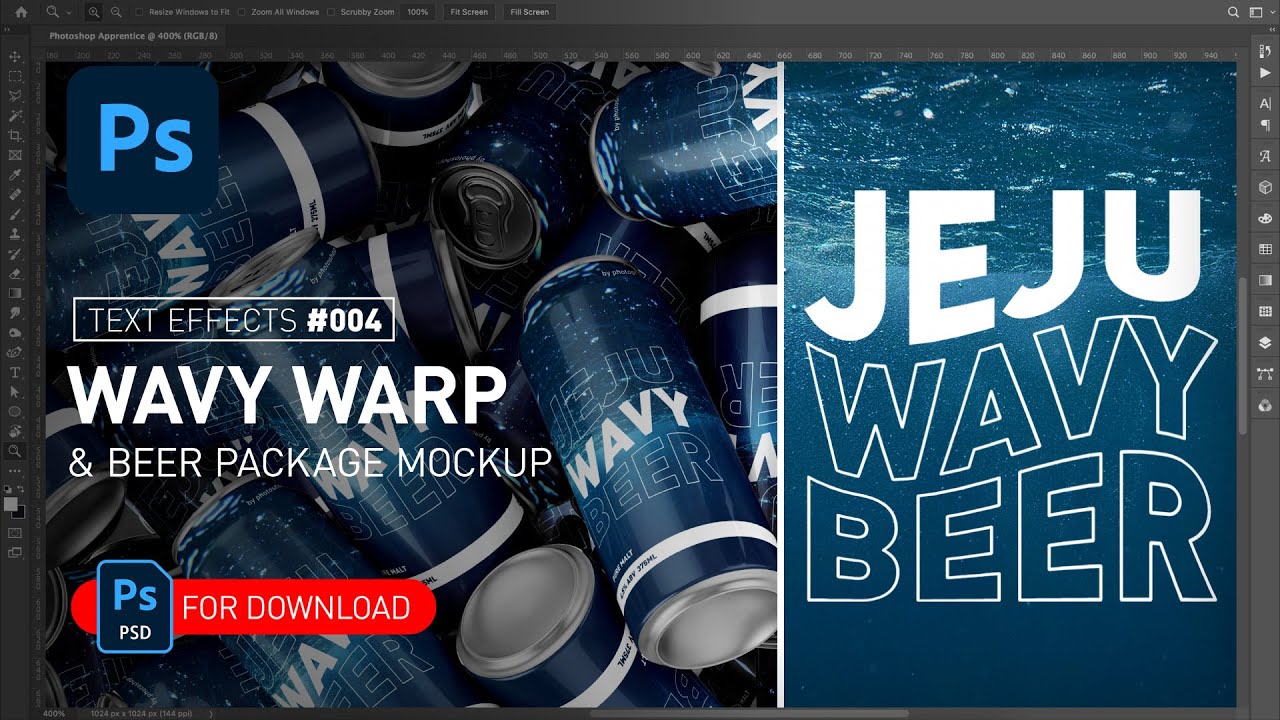Click the Fit Screen button

[469, 12]
